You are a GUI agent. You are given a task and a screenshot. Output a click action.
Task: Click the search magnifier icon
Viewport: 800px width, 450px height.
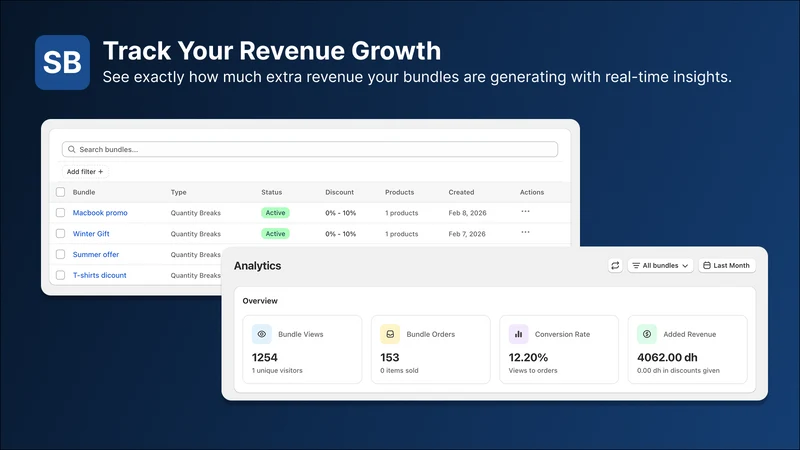[71, 149]
